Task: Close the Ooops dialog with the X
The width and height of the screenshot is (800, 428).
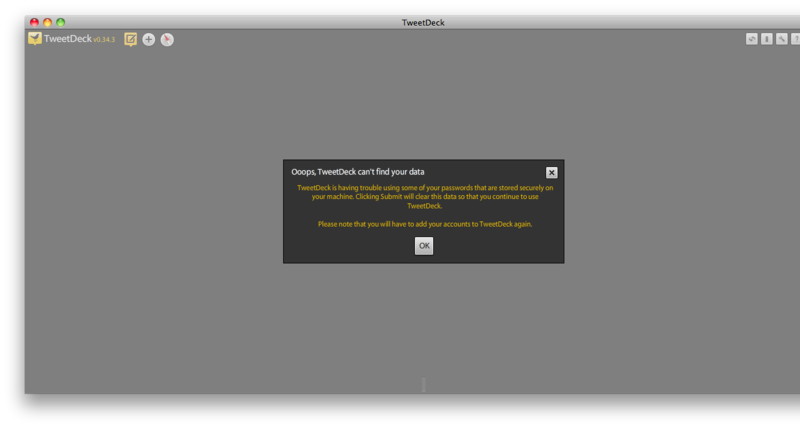Action: point(551,172)
